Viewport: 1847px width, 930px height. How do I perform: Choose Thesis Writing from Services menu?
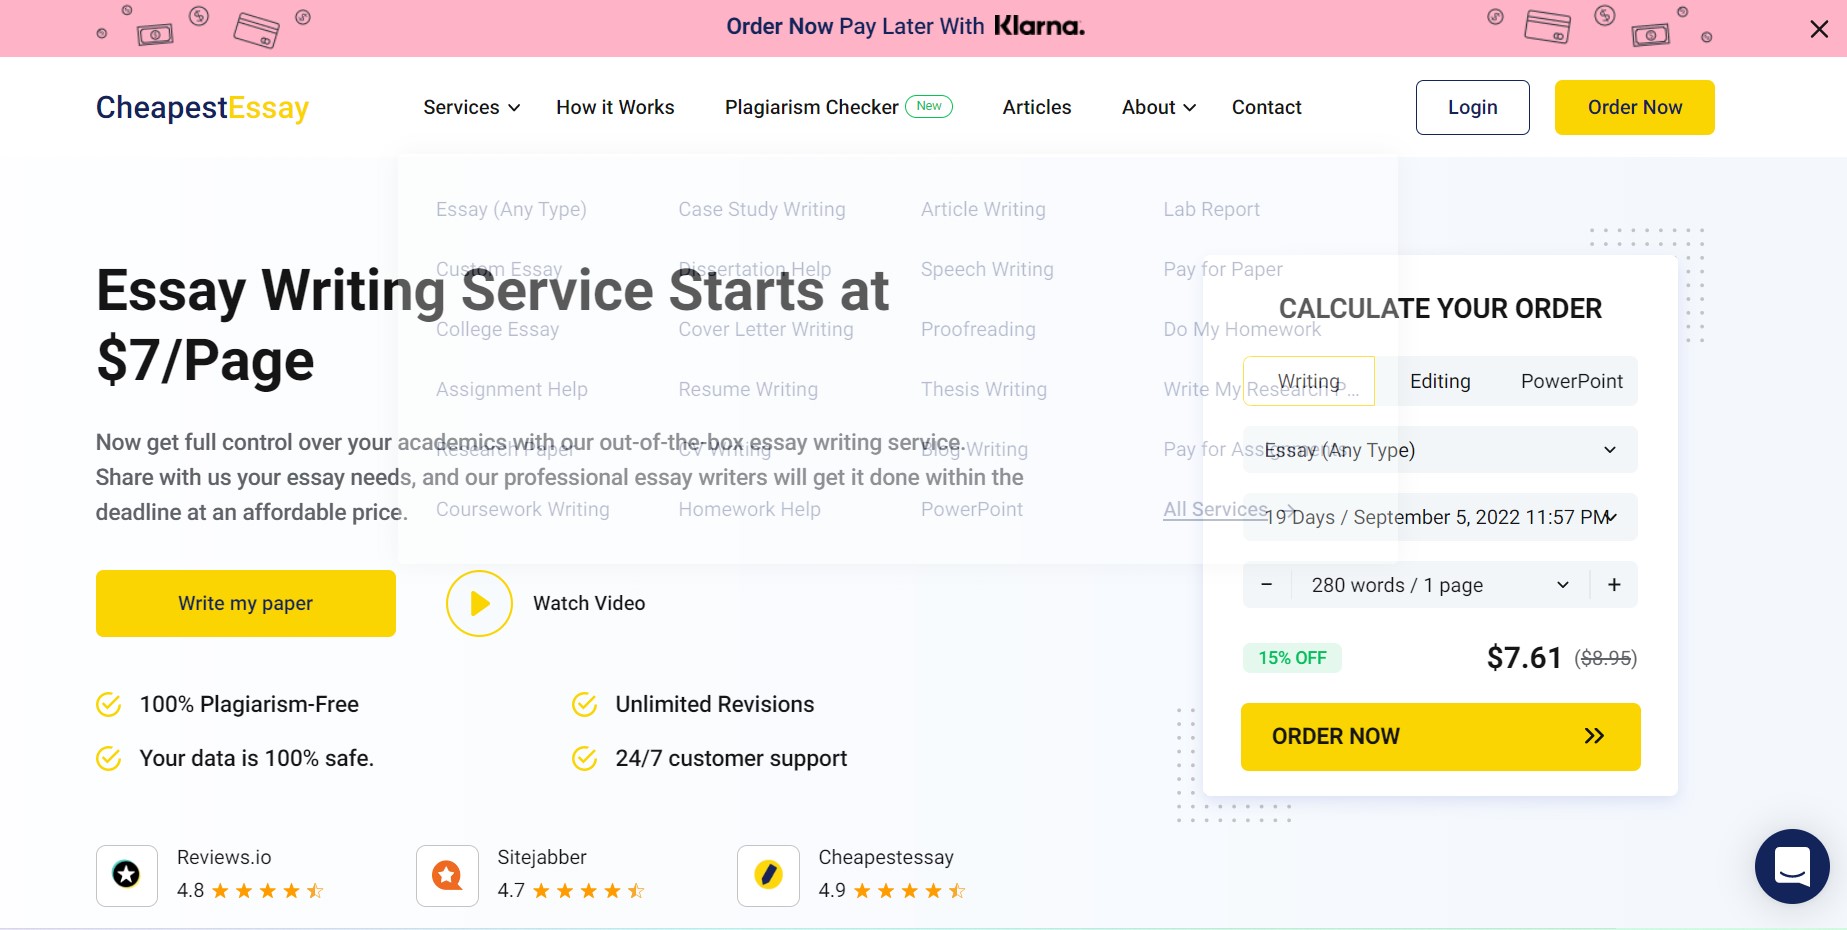pyautogui.click(x=984, y=389)
